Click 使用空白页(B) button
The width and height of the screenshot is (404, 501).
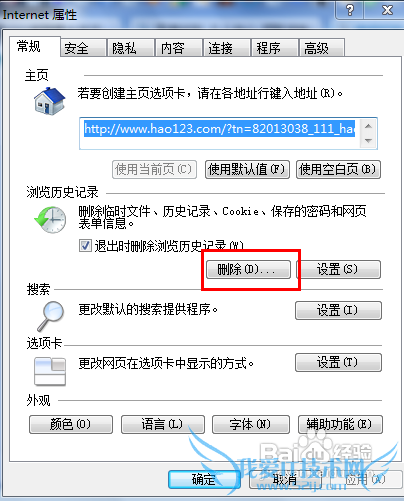pos(338,169)
